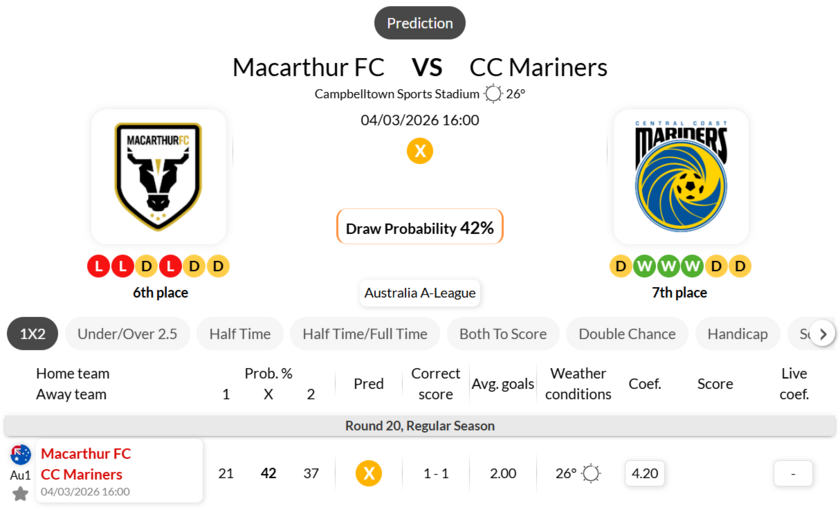The width and height of the screenshot is (840, 510).
Task: Open the Macarthur FC team link in row
Action: point(86,453)
